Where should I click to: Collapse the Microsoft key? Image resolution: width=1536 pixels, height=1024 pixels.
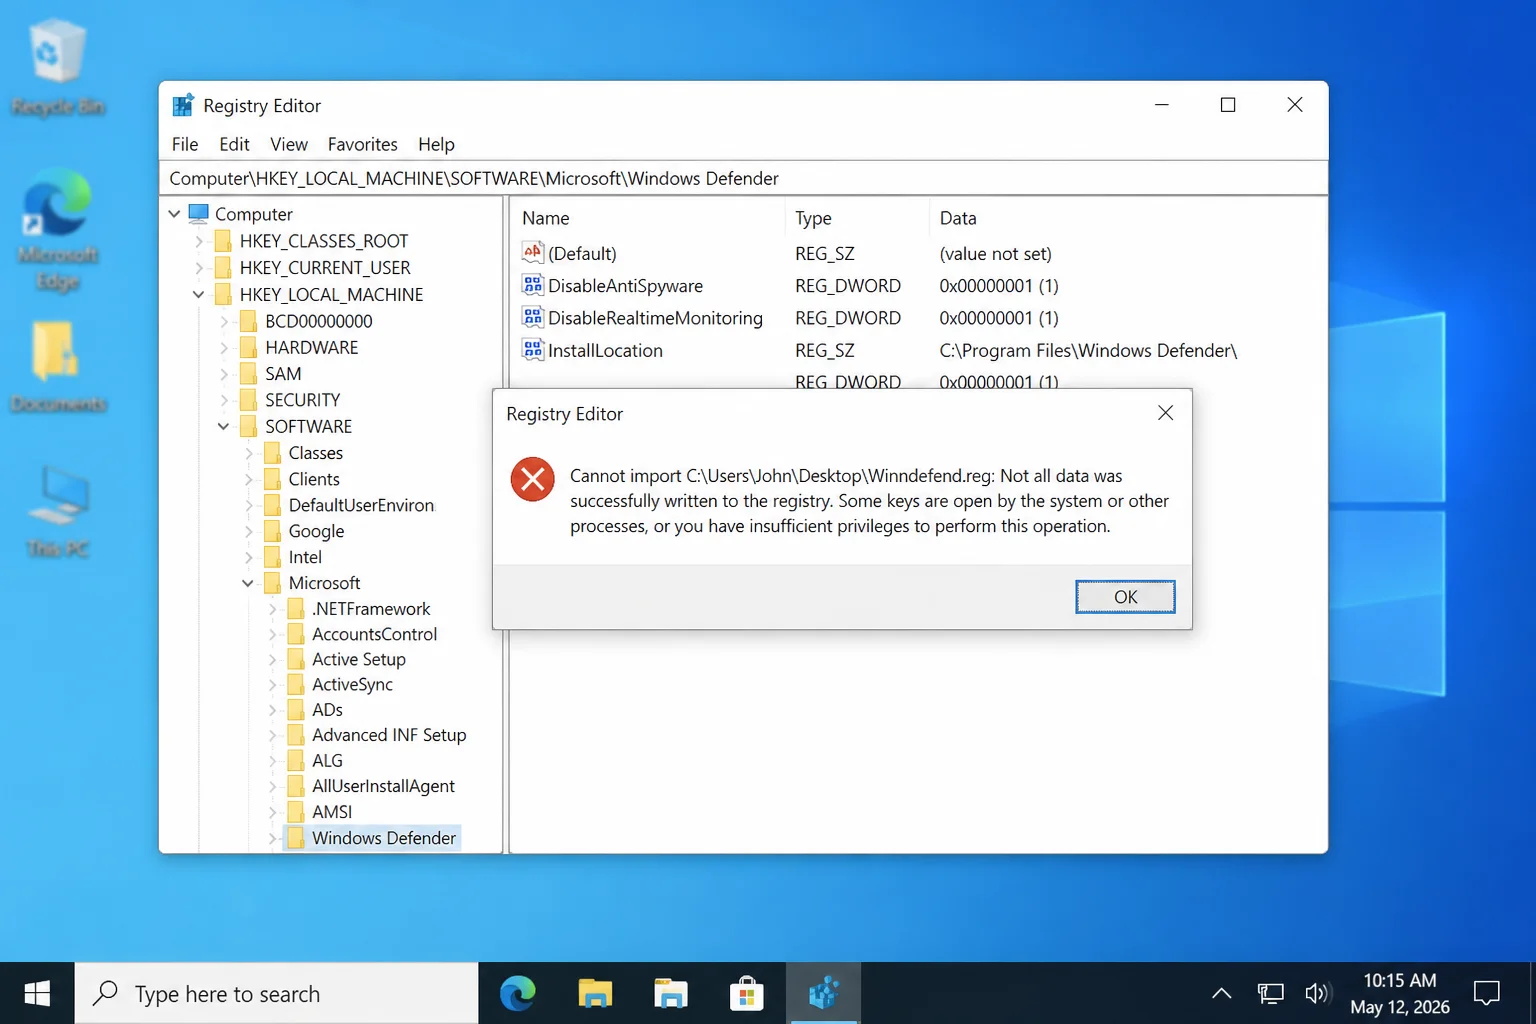tap(248, 583)
